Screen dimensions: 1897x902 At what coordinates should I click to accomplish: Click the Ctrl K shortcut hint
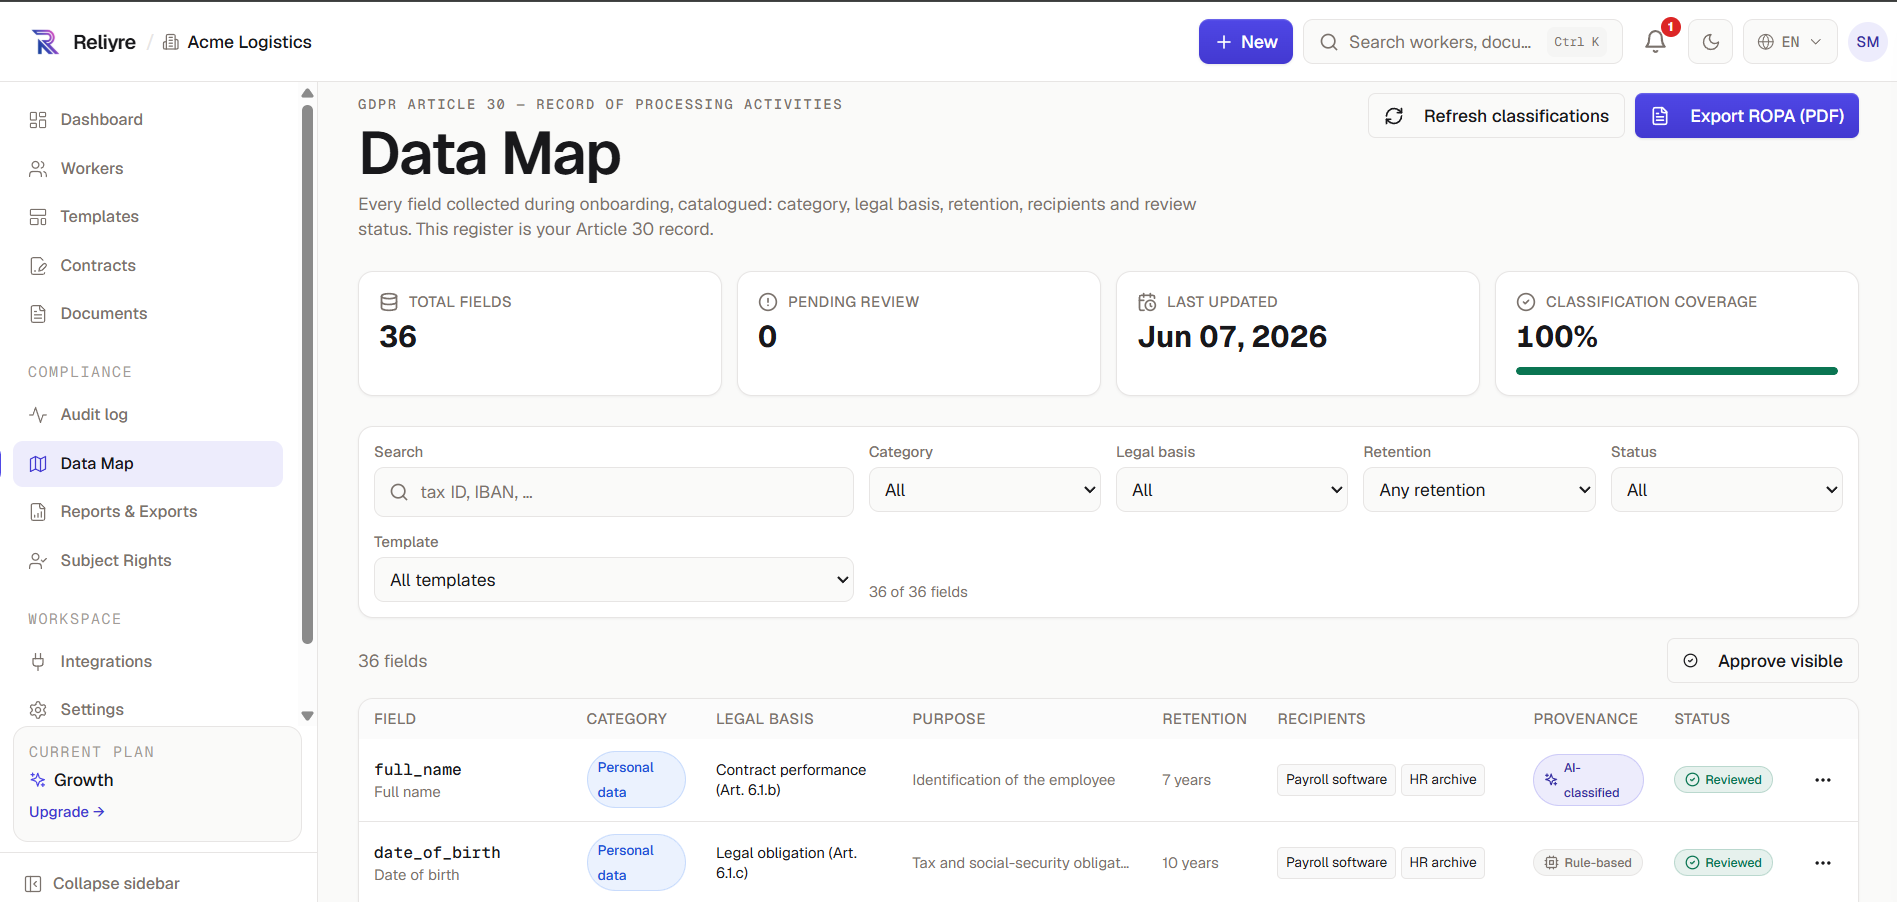tap(1577, 42)
